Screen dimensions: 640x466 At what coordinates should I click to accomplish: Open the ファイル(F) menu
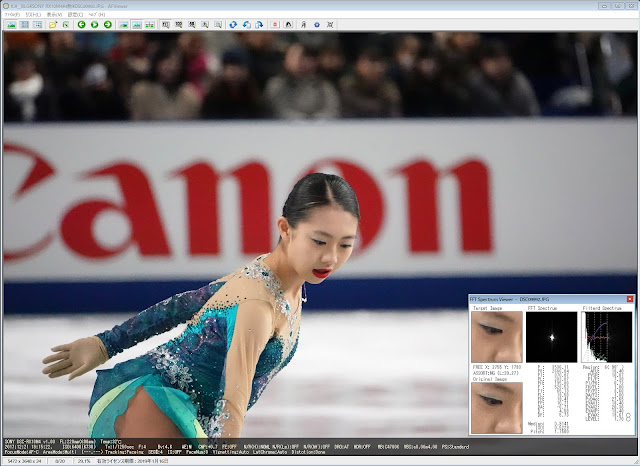click(x=12, y=14)
